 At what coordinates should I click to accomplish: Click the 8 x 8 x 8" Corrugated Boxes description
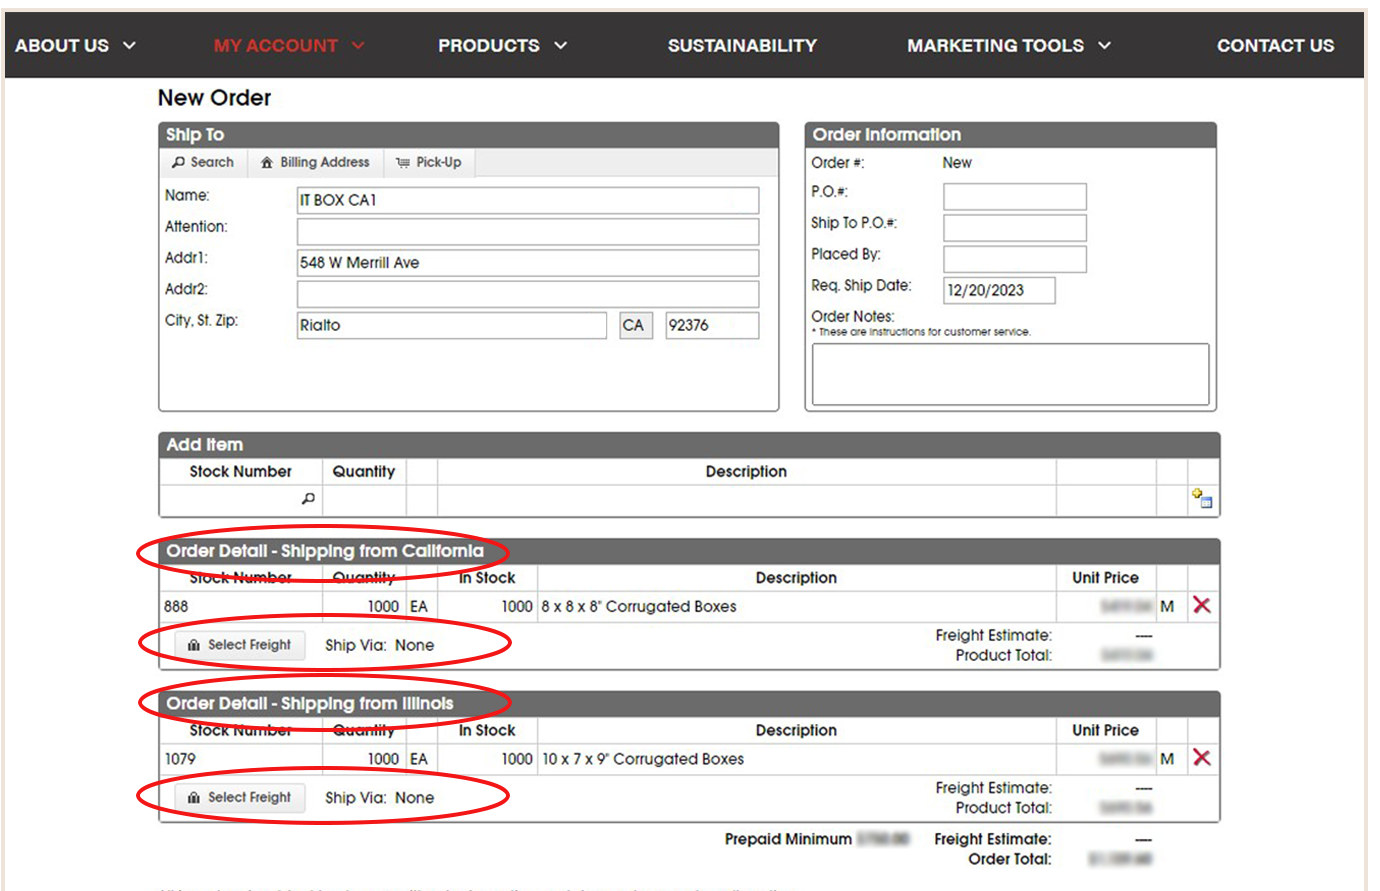pyautogui.click(x=639, y=606)
